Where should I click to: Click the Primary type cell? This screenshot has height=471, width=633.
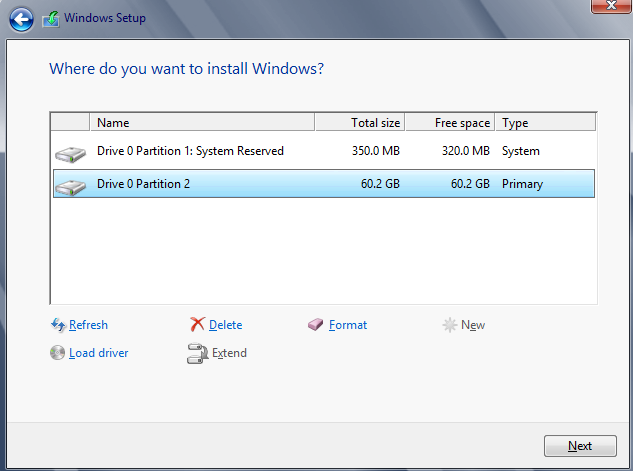point(522,184)
